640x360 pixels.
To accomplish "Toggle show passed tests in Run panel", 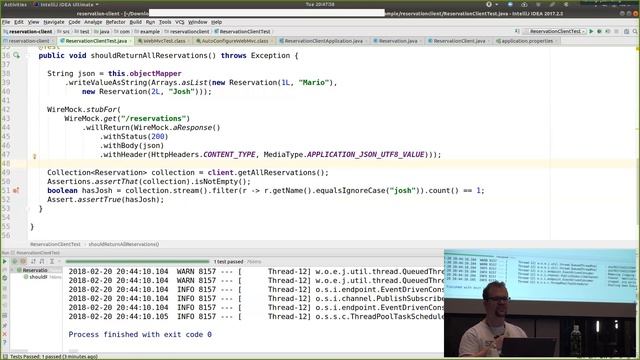I will click(15, 261).
